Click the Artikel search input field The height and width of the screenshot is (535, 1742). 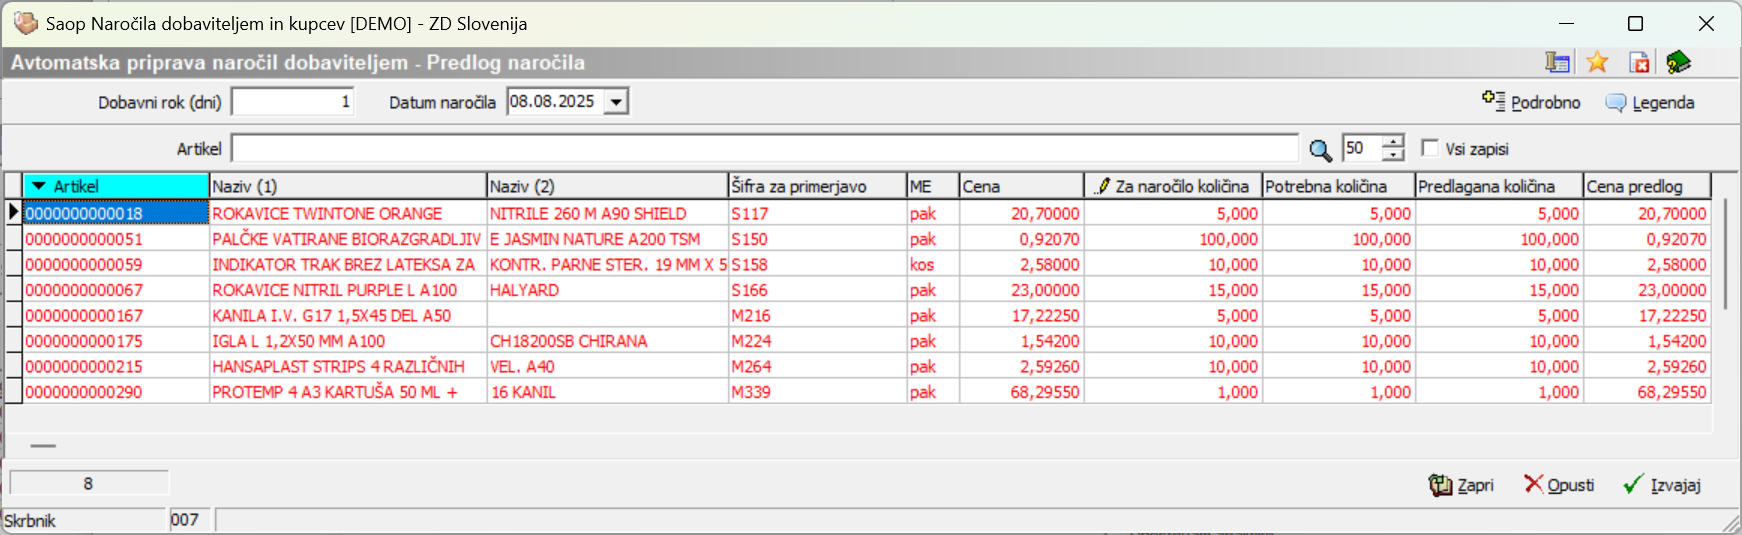tap(765, 148)
